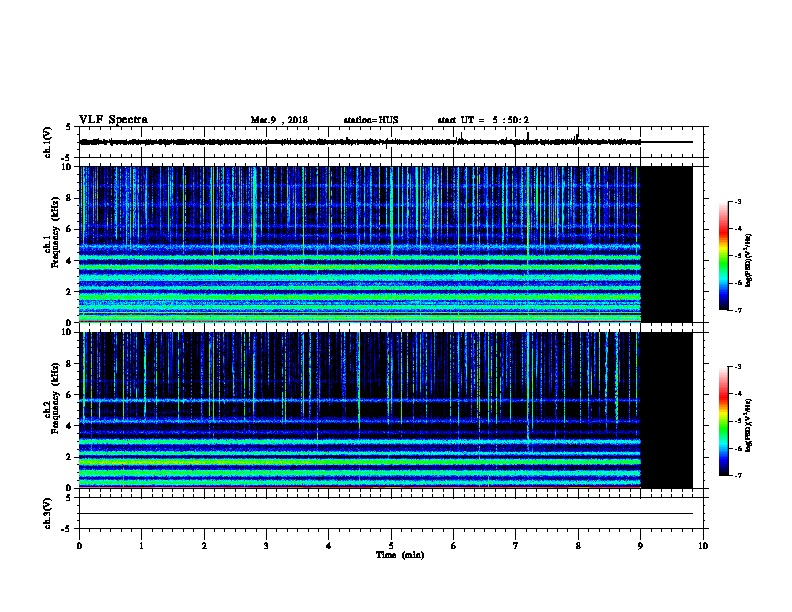Click time axis tick label "10"
792x612 pixels.
[x=703, y=546]
